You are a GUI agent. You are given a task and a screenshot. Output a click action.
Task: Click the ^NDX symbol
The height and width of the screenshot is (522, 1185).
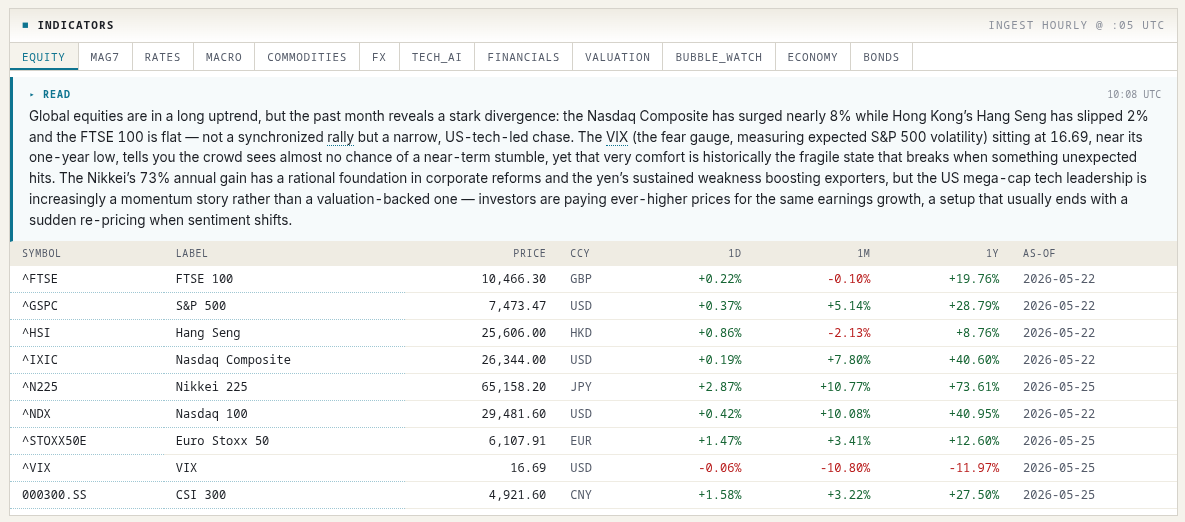tap(36, 414)
